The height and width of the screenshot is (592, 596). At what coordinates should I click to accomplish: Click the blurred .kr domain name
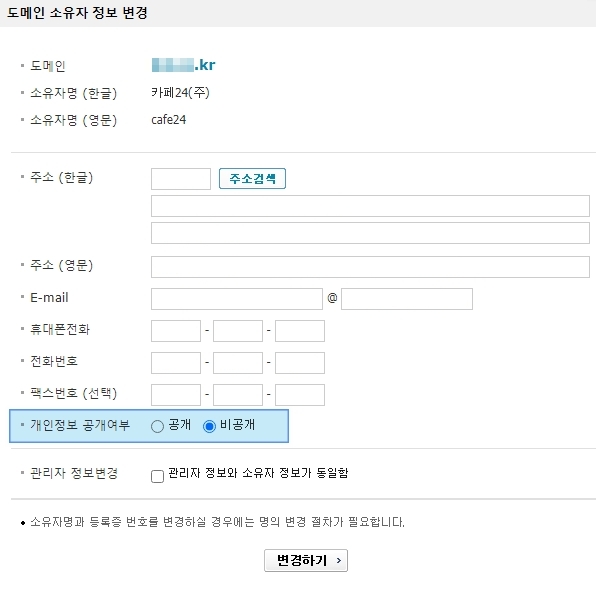183,65
